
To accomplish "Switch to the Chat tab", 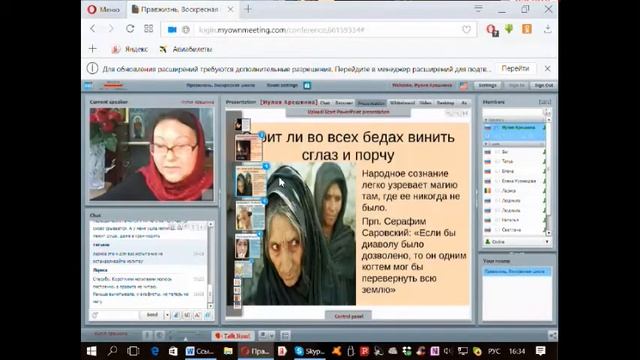I will (325, 103).
